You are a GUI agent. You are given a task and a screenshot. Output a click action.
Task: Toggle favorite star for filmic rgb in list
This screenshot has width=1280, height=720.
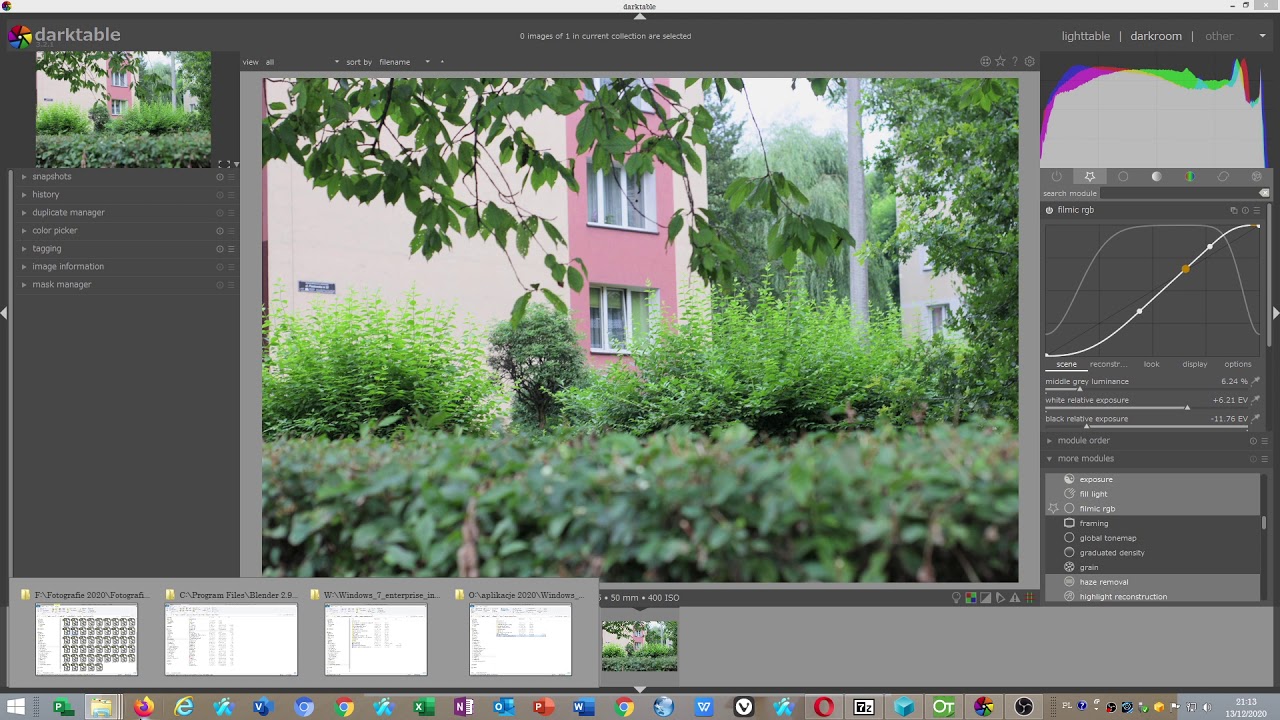[1053, 509]
